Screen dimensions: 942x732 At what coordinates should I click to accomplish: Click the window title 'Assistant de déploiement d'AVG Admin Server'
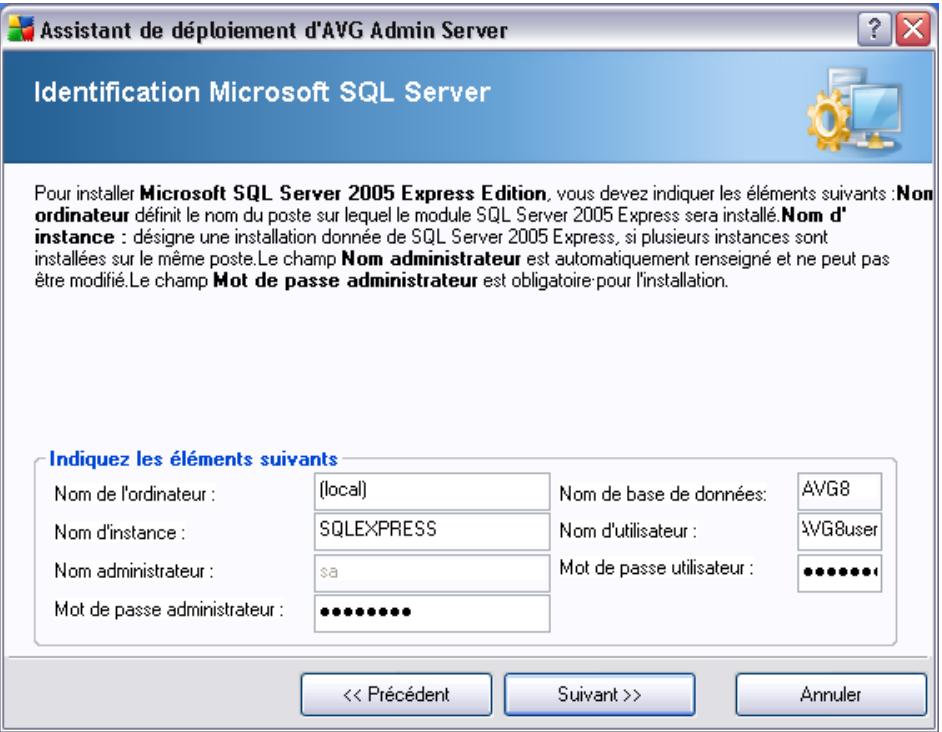(274, 30)
